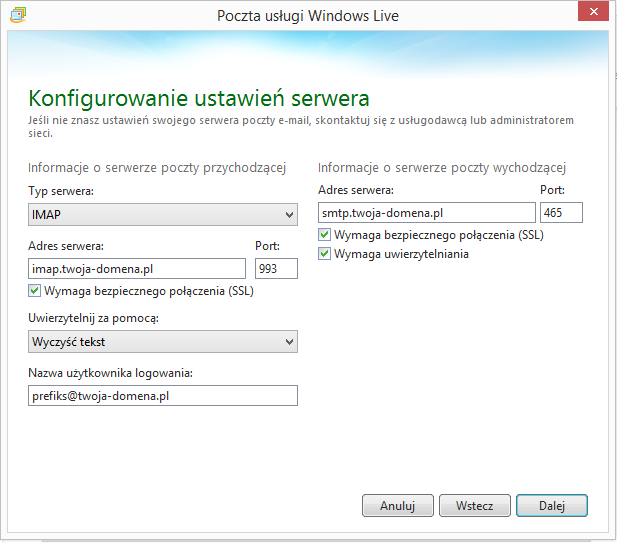This screenshot has width=617, height=543.
Task: Toggle Wymaga uwierzytelniania checkbox
Action: pos(324,254)
